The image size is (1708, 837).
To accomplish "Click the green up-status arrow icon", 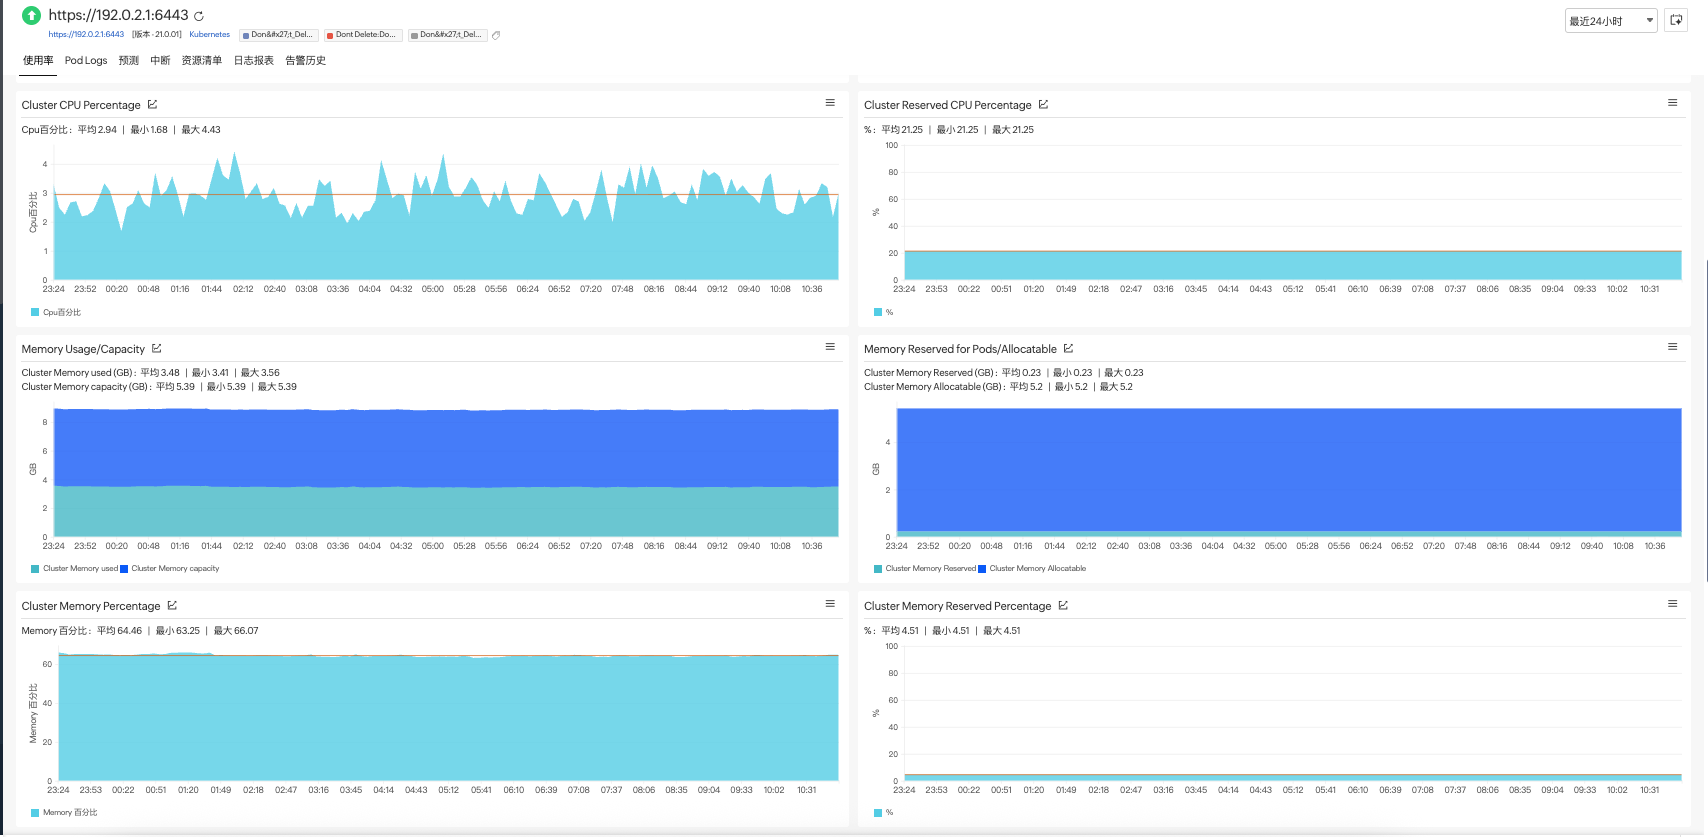I will (x=32, y=15).
